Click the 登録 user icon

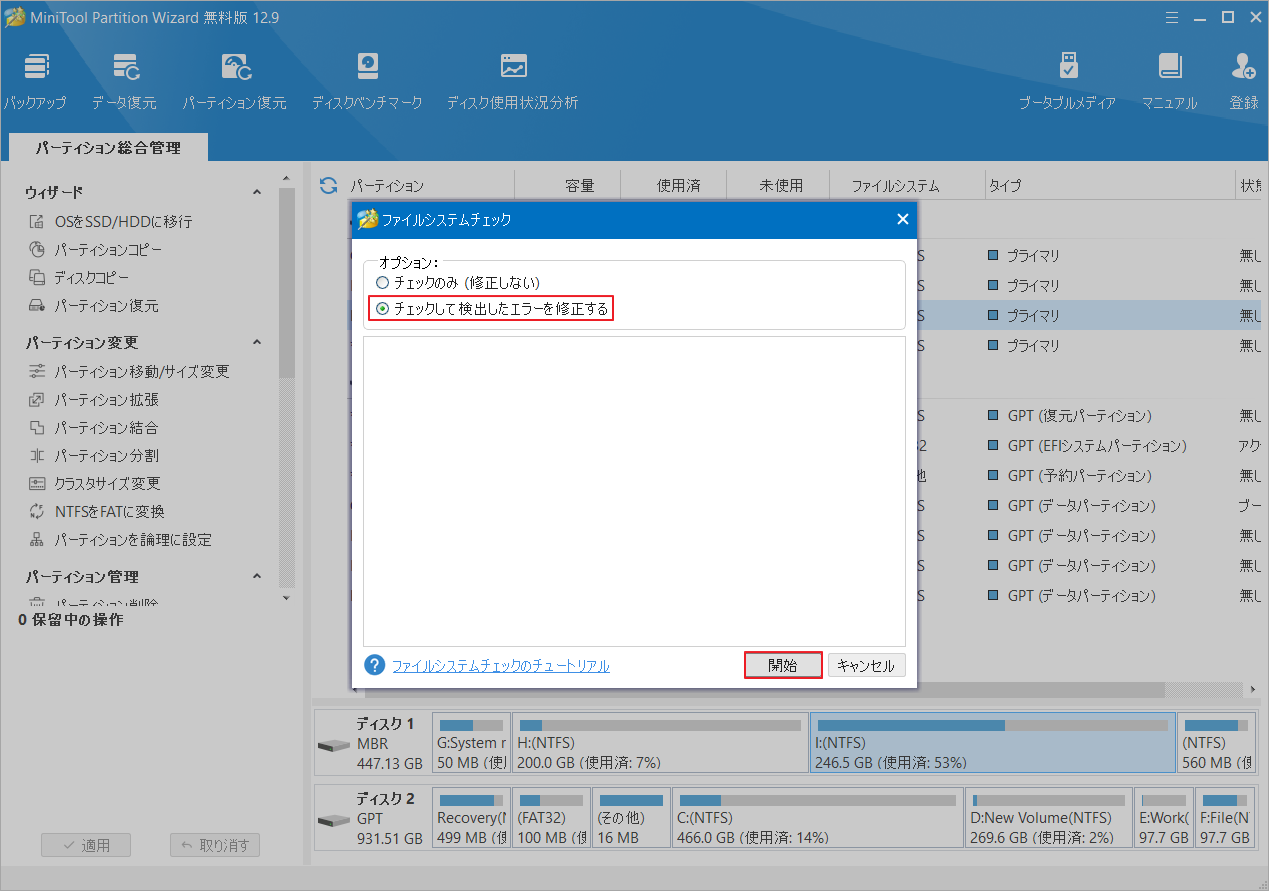click(1244, 81)
